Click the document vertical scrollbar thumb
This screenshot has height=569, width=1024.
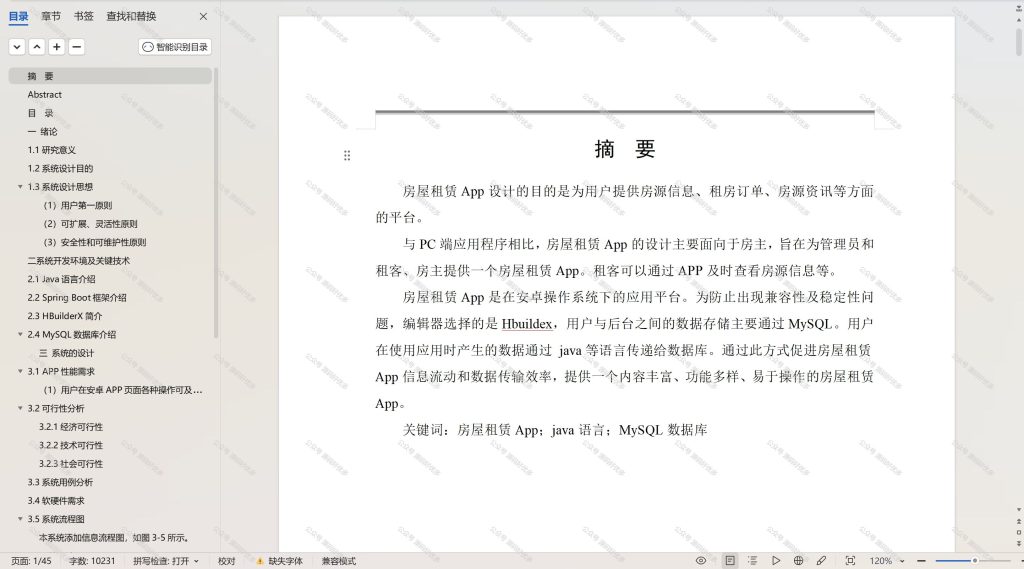[x=1019, y=41]
